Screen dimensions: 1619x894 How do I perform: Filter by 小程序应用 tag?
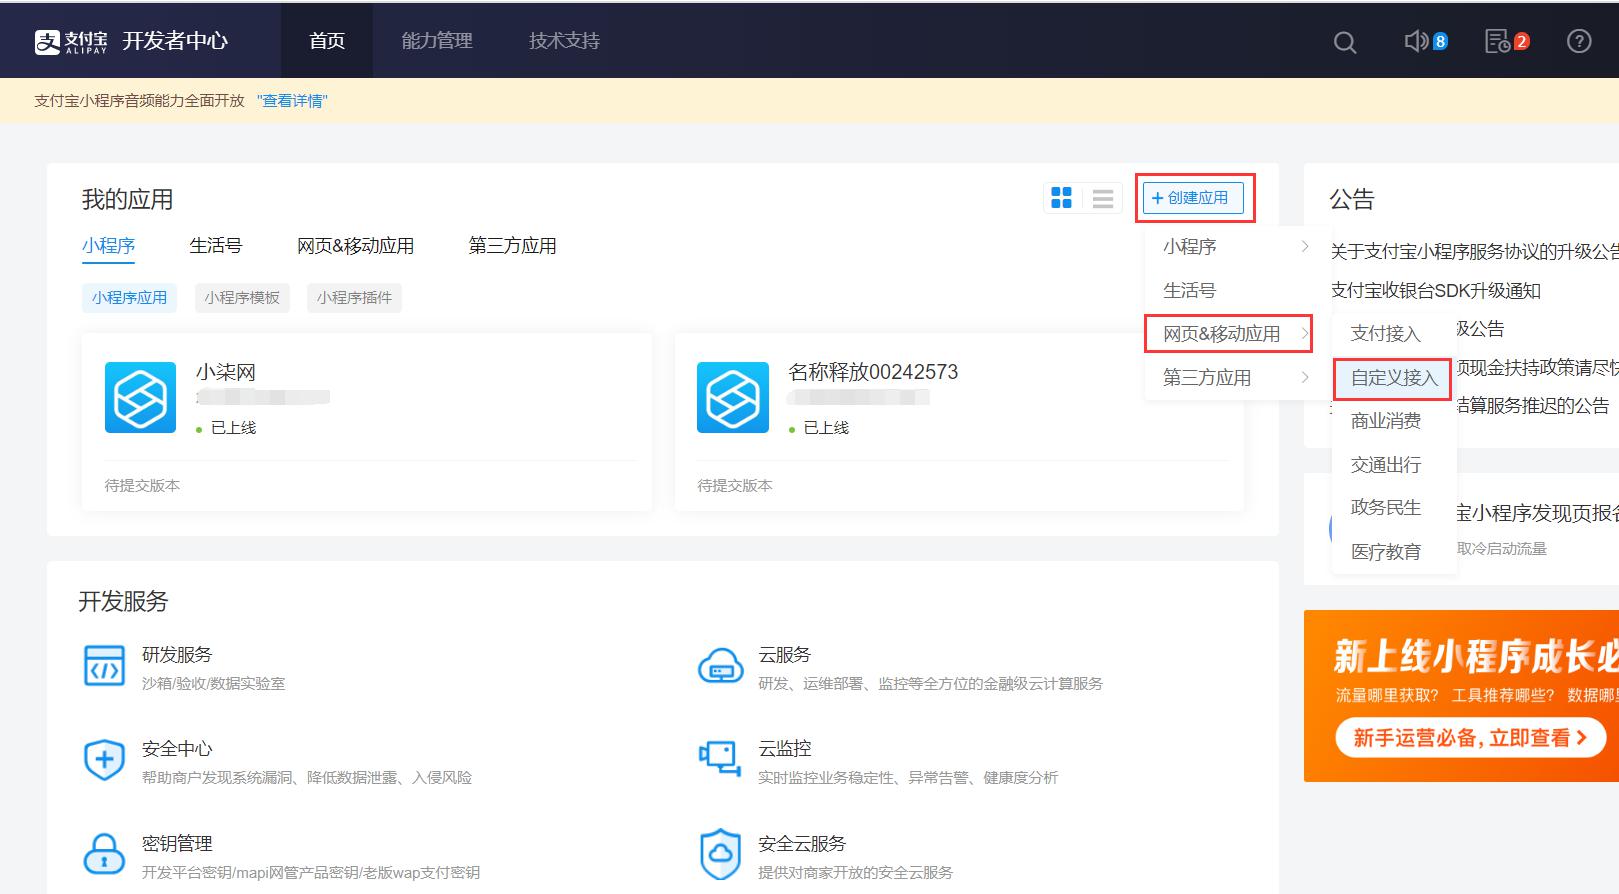(130, 298)
